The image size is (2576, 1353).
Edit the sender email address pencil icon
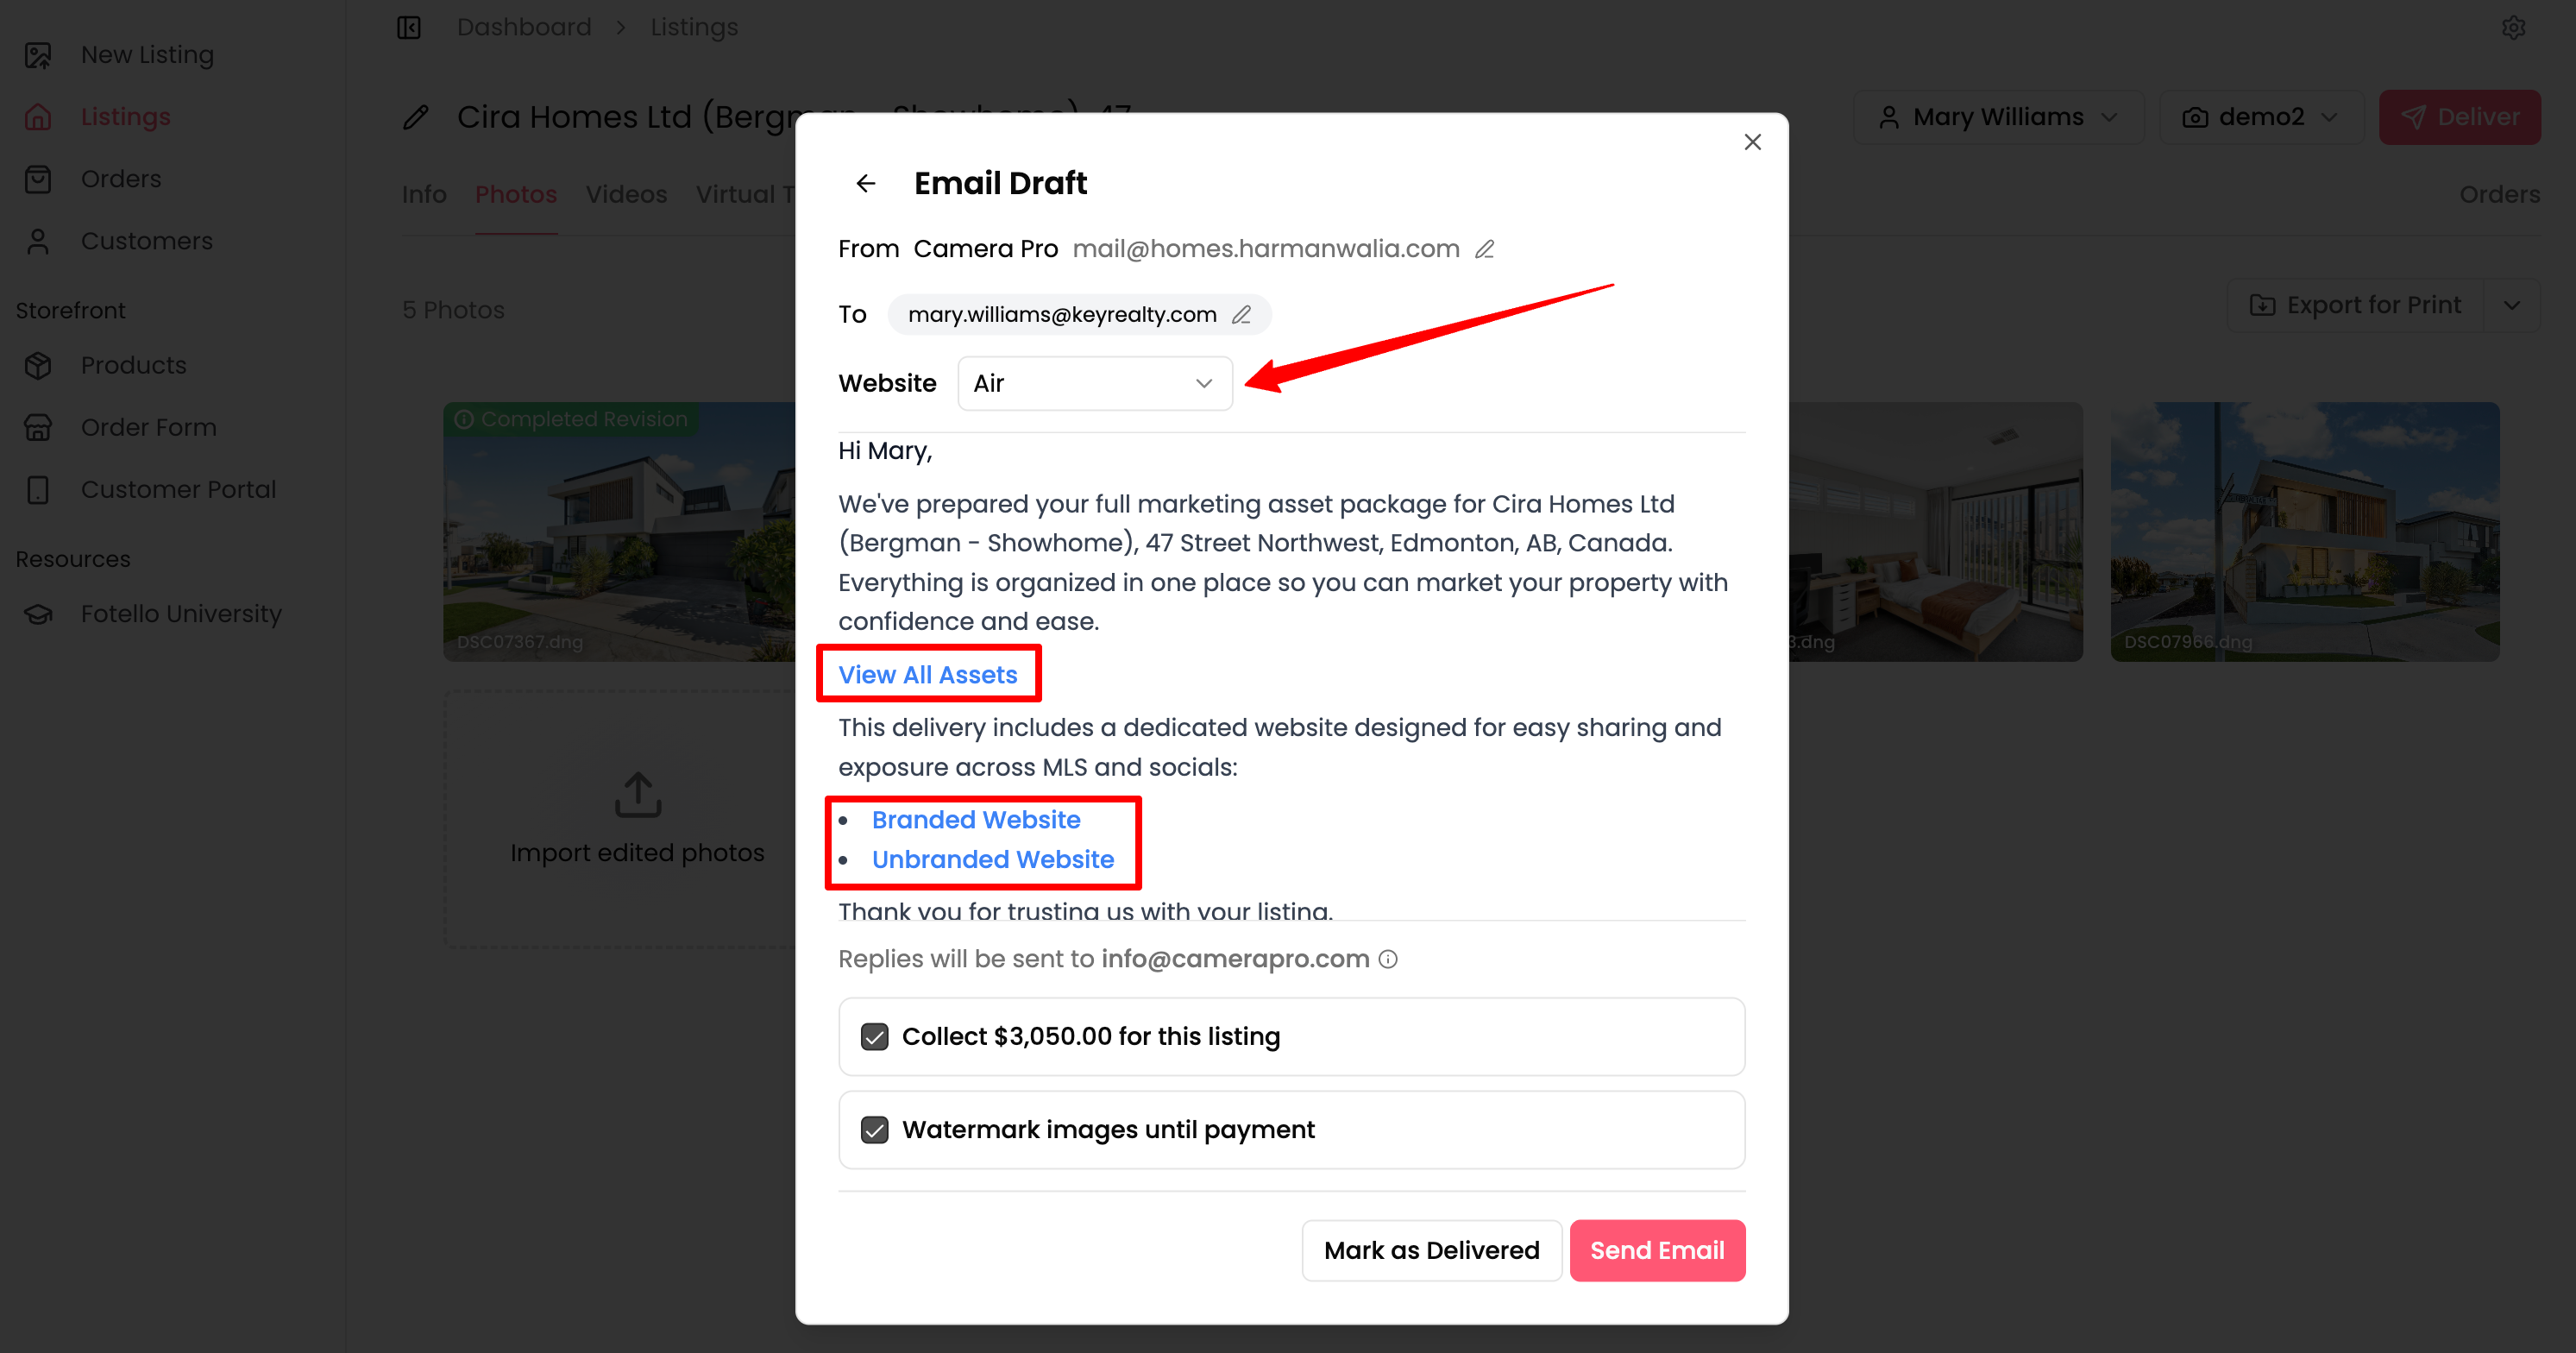[x=1485, y=249]
